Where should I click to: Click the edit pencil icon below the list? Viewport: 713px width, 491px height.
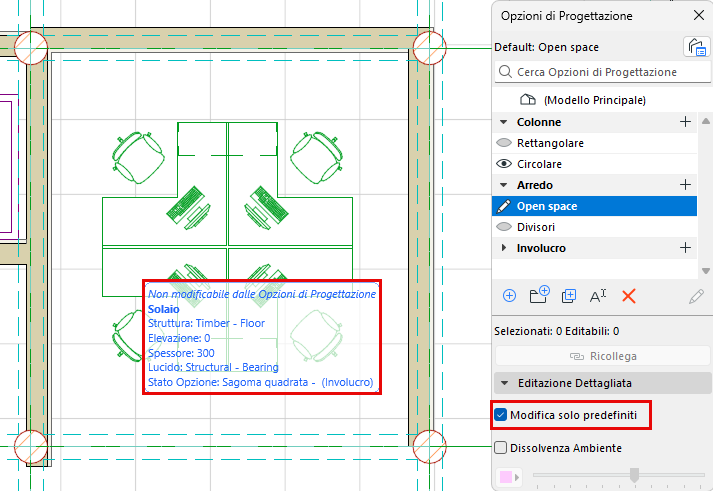[x=696, y=296]
